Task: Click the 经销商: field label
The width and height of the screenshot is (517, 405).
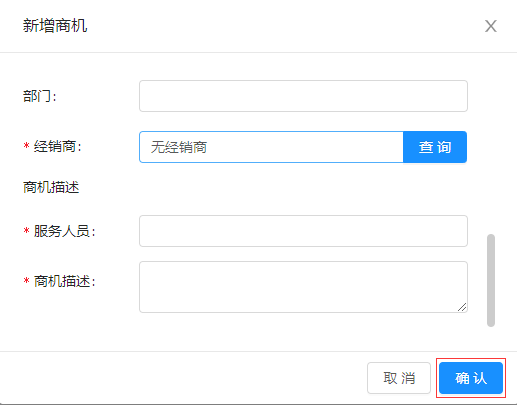Action: [58, 146]
